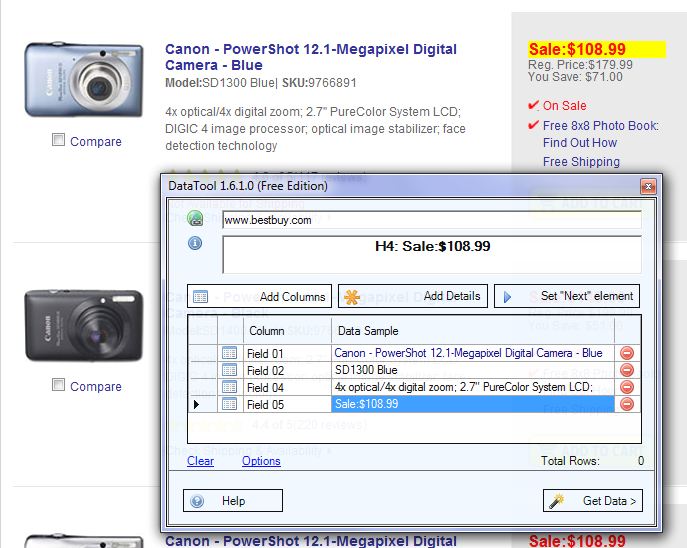Open the Options link
687x548 pixels.
(x=261, y=461)
